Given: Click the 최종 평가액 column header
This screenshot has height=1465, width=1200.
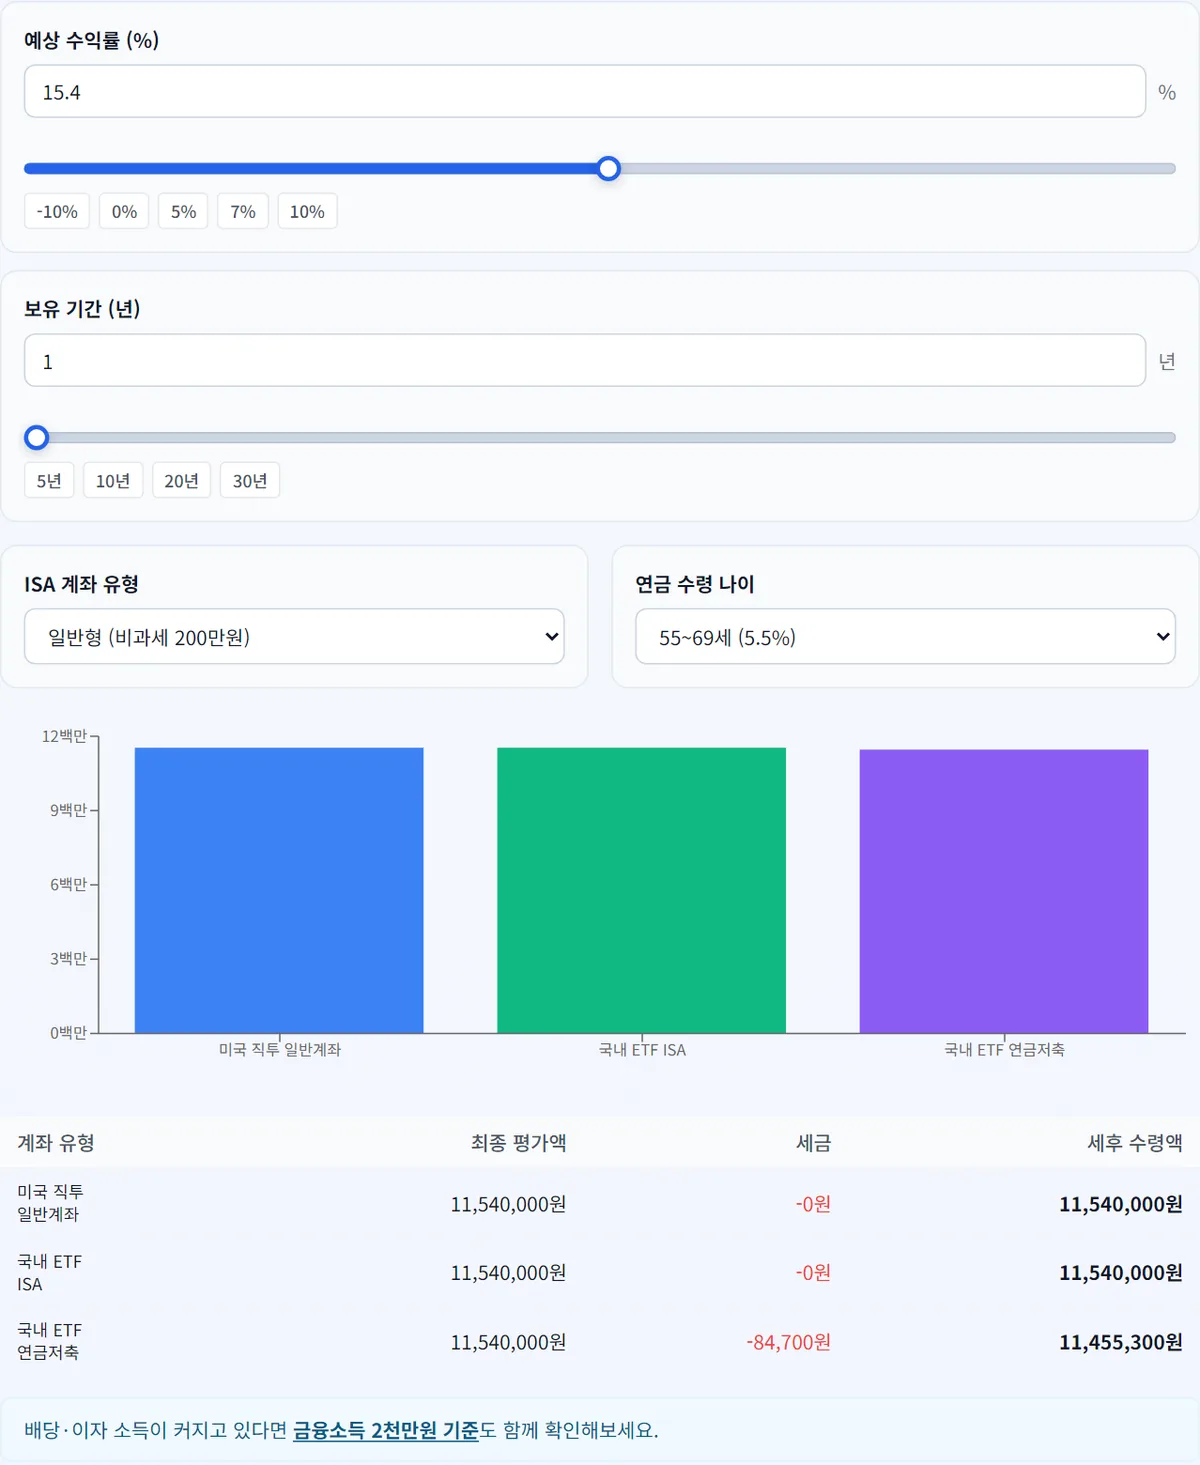Looking at the screenshot, I should click(518, 1143).
